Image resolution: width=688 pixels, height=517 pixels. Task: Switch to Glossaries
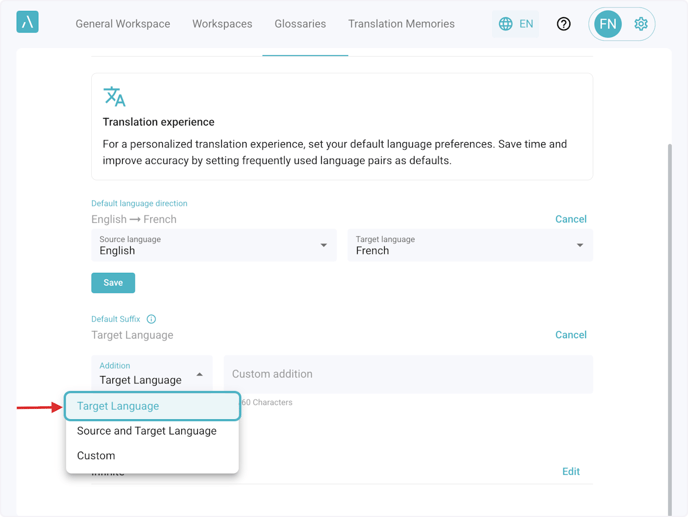pos(300,24)
